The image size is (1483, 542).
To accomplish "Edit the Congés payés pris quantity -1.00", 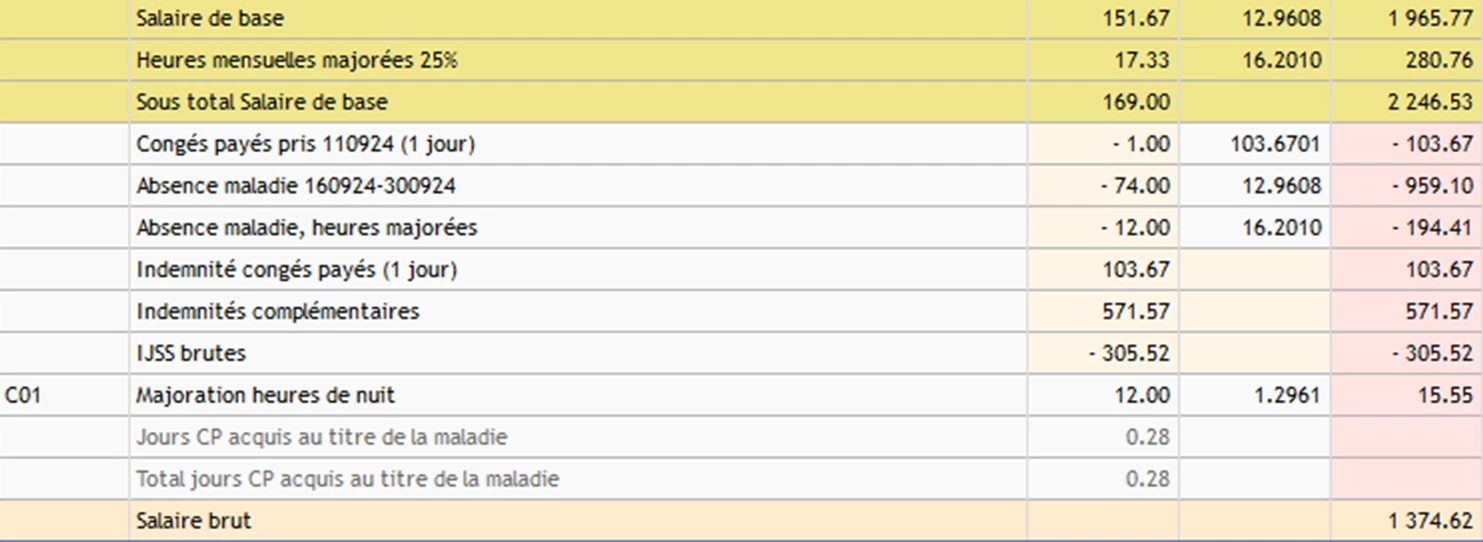I will [1140, 144].
